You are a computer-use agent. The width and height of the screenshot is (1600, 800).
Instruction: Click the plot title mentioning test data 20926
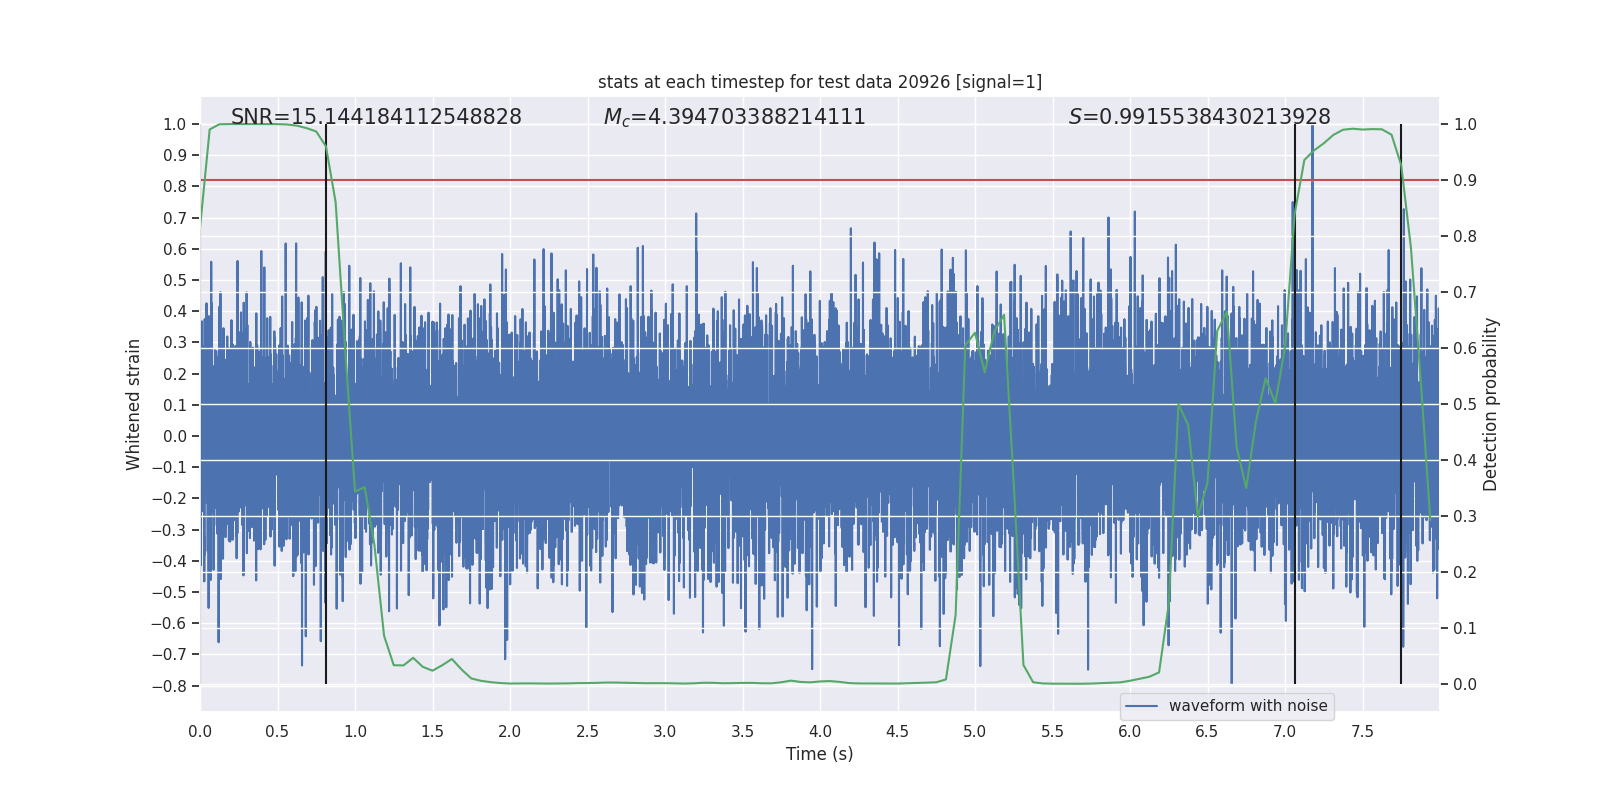tap(819, 82)
